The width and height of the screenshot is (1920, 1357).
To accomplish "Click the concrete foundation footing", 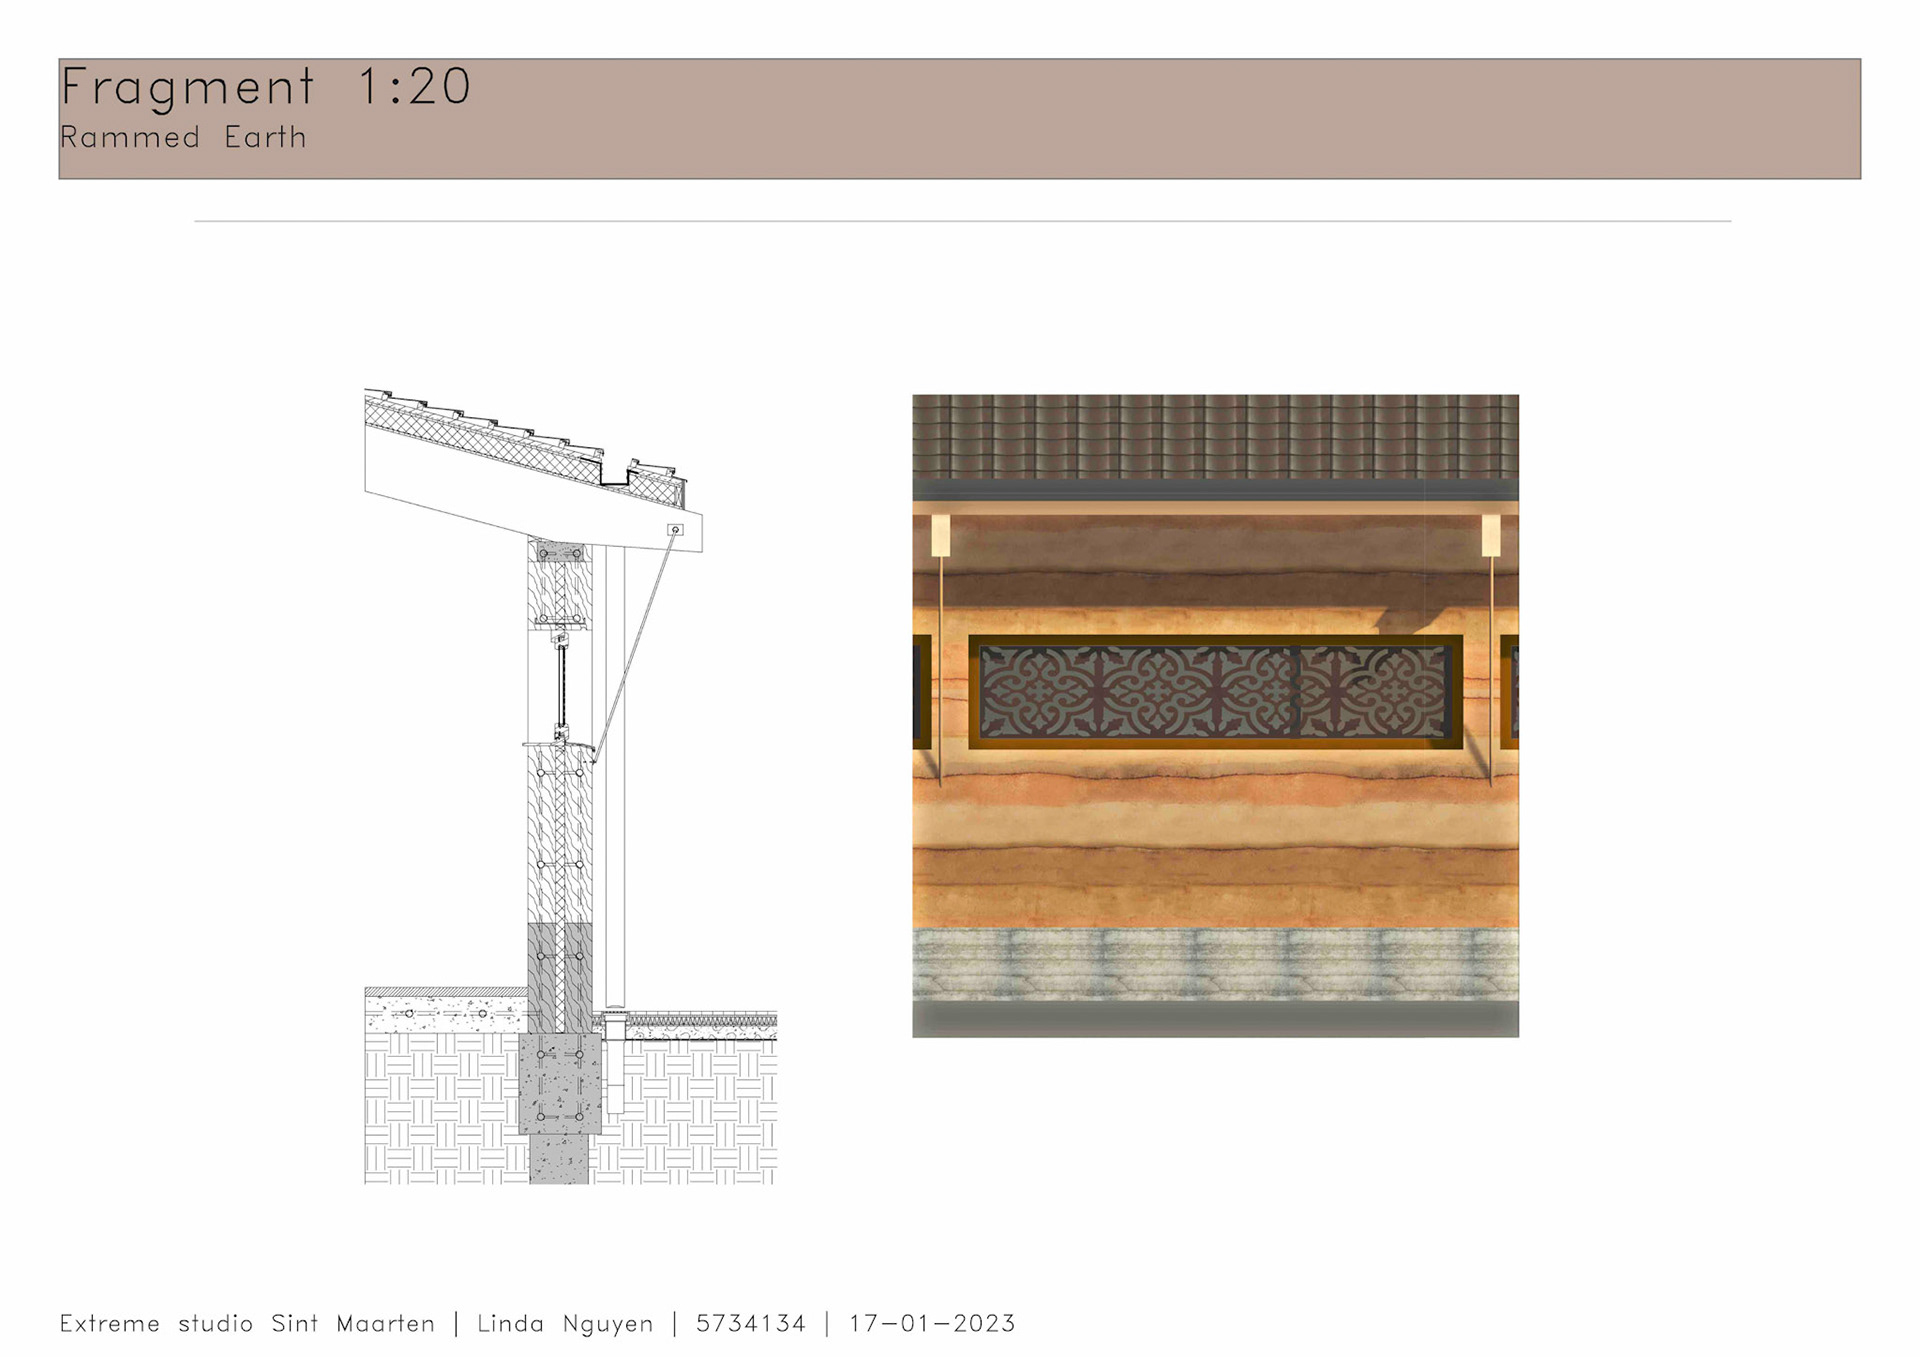I will (x=559, y=1085).
